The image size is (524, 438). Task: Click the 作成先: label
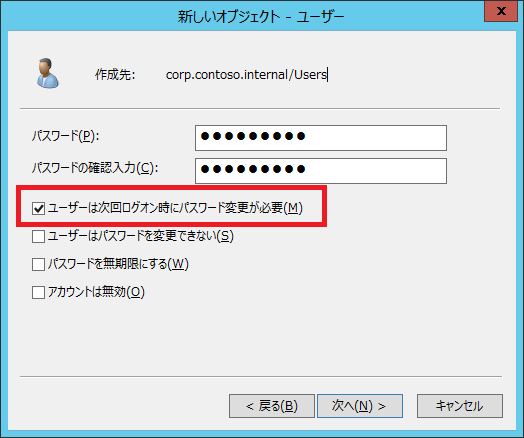point(115,75)
